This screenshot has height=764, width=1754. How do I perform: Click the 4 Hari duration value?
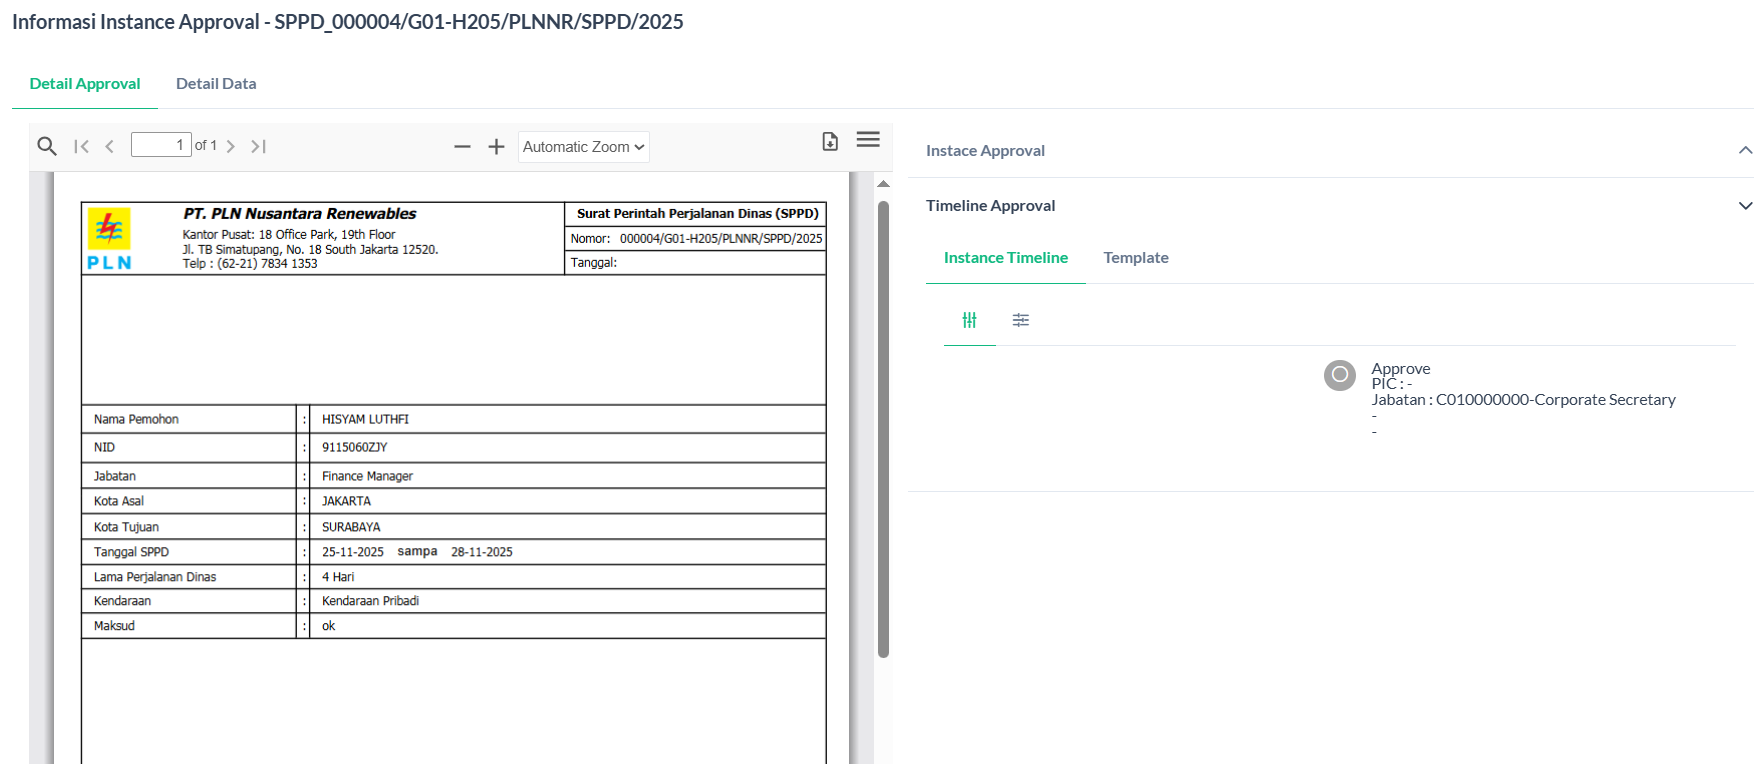338,577
